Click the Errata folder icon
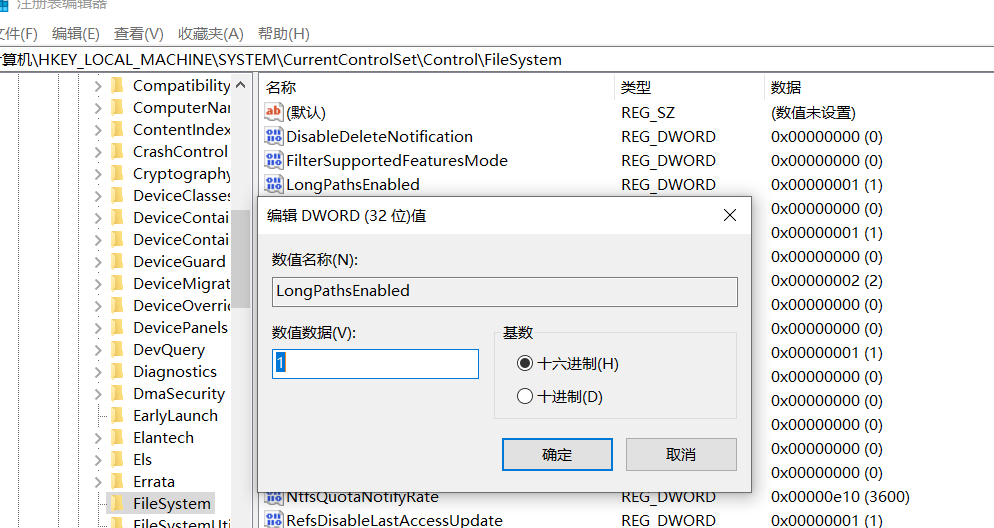This screenshot has height=528, width=994. pyautogui.click(x=117, y=481)
